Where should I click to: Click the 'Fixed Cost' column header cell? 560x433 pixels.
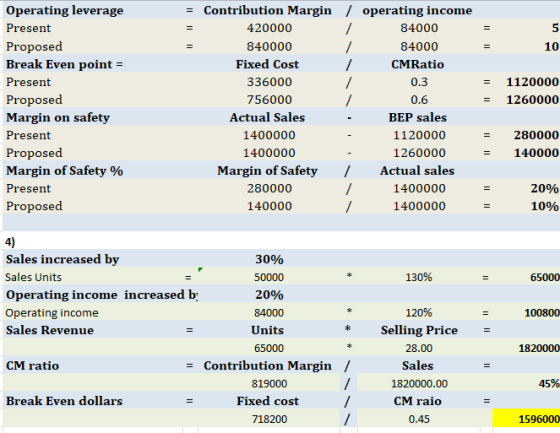point(267,64)
